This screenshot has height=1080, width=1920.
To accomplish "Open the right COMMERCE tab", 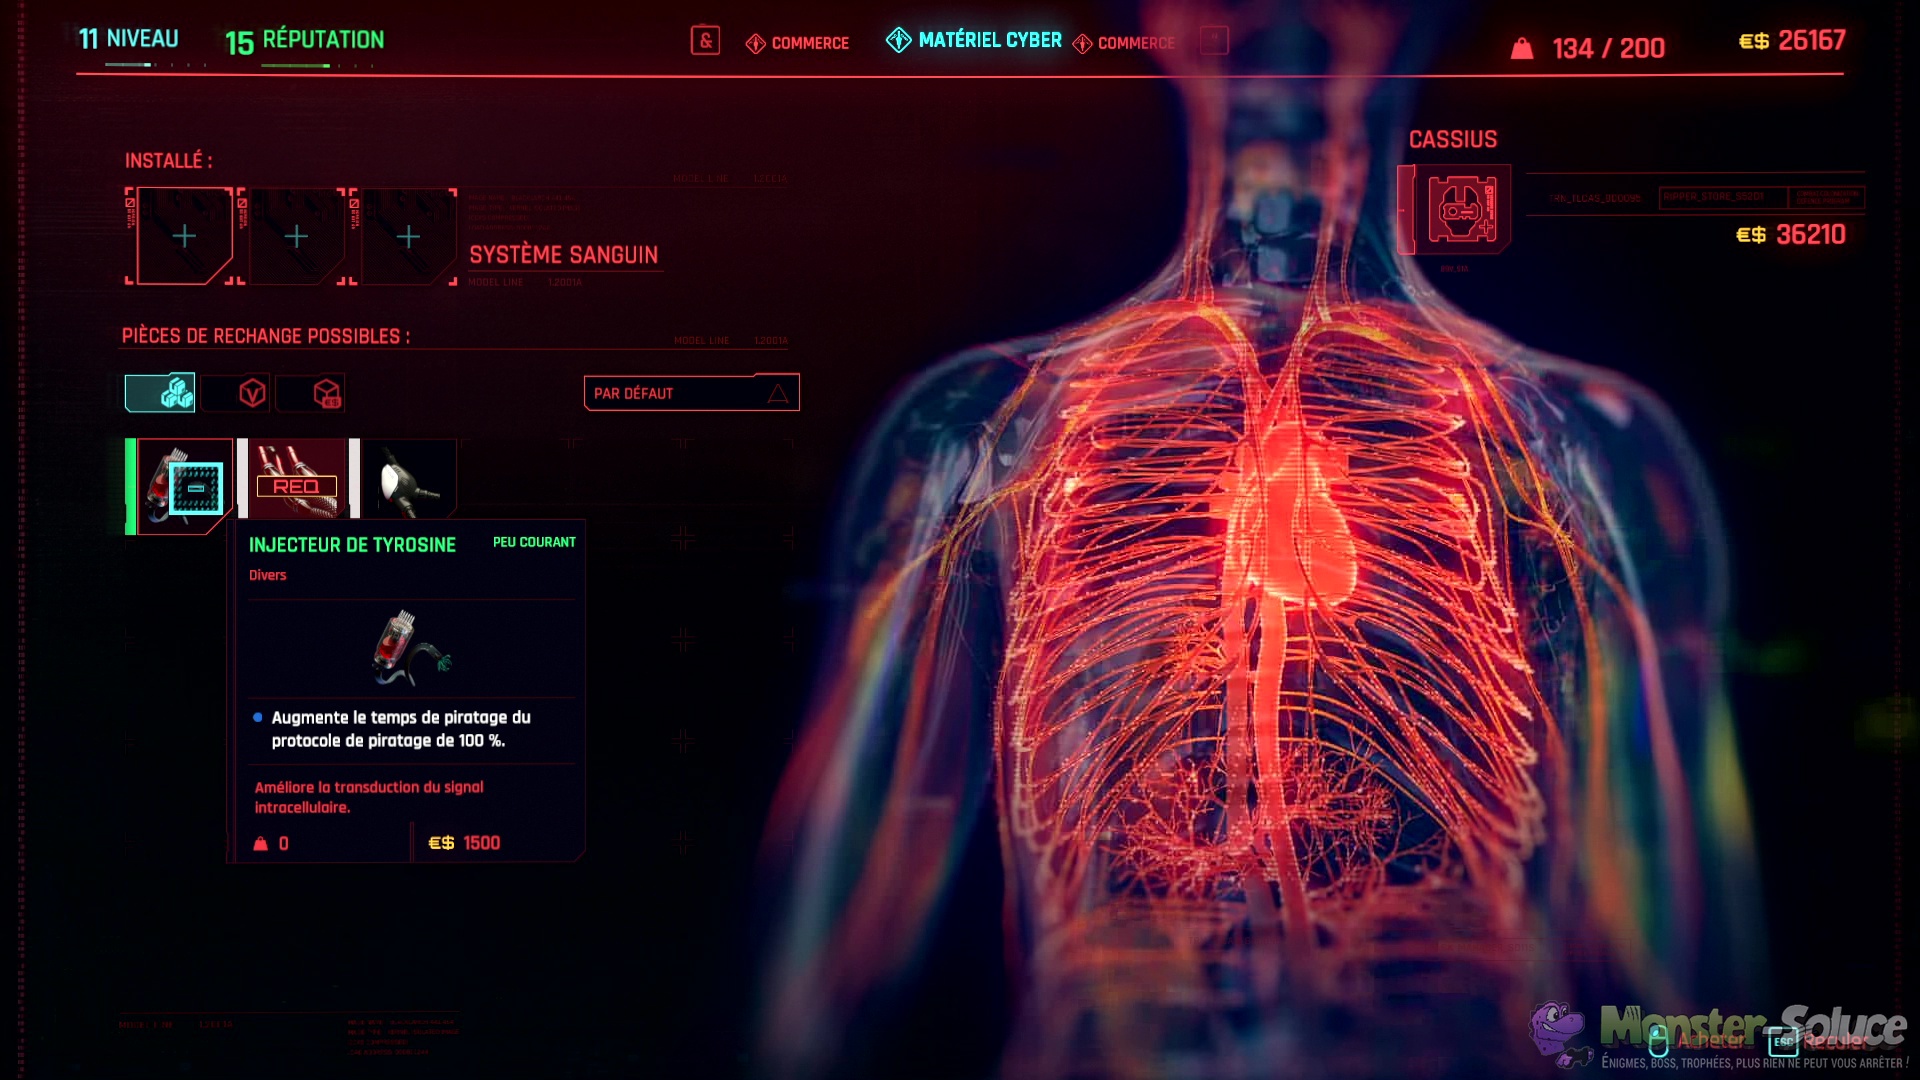I will (x=1124, y=43).
